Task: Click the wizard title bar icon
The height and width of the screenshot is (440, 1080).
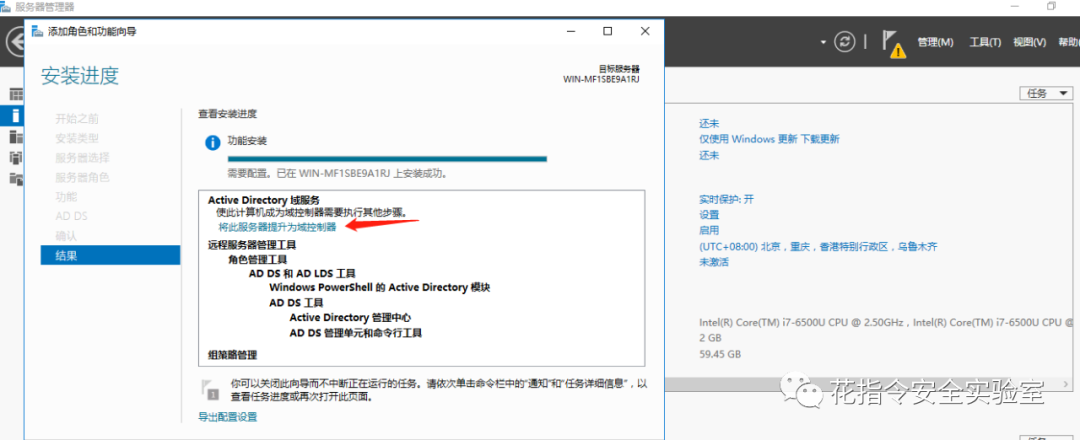Action: point(37,31)
